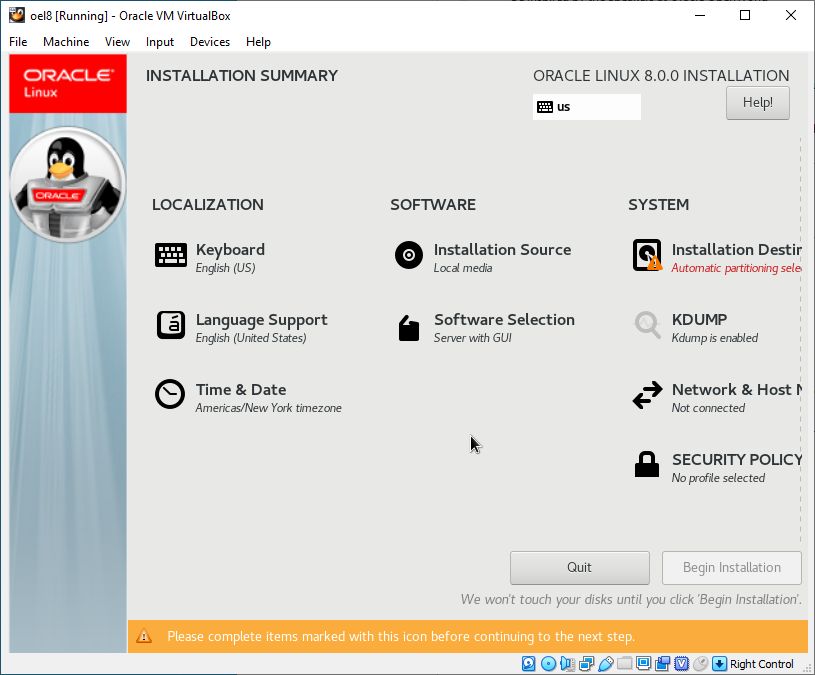
Task: Click the 'Server with GUI' text
Action: pyautogui.click(x=472, y=338)
